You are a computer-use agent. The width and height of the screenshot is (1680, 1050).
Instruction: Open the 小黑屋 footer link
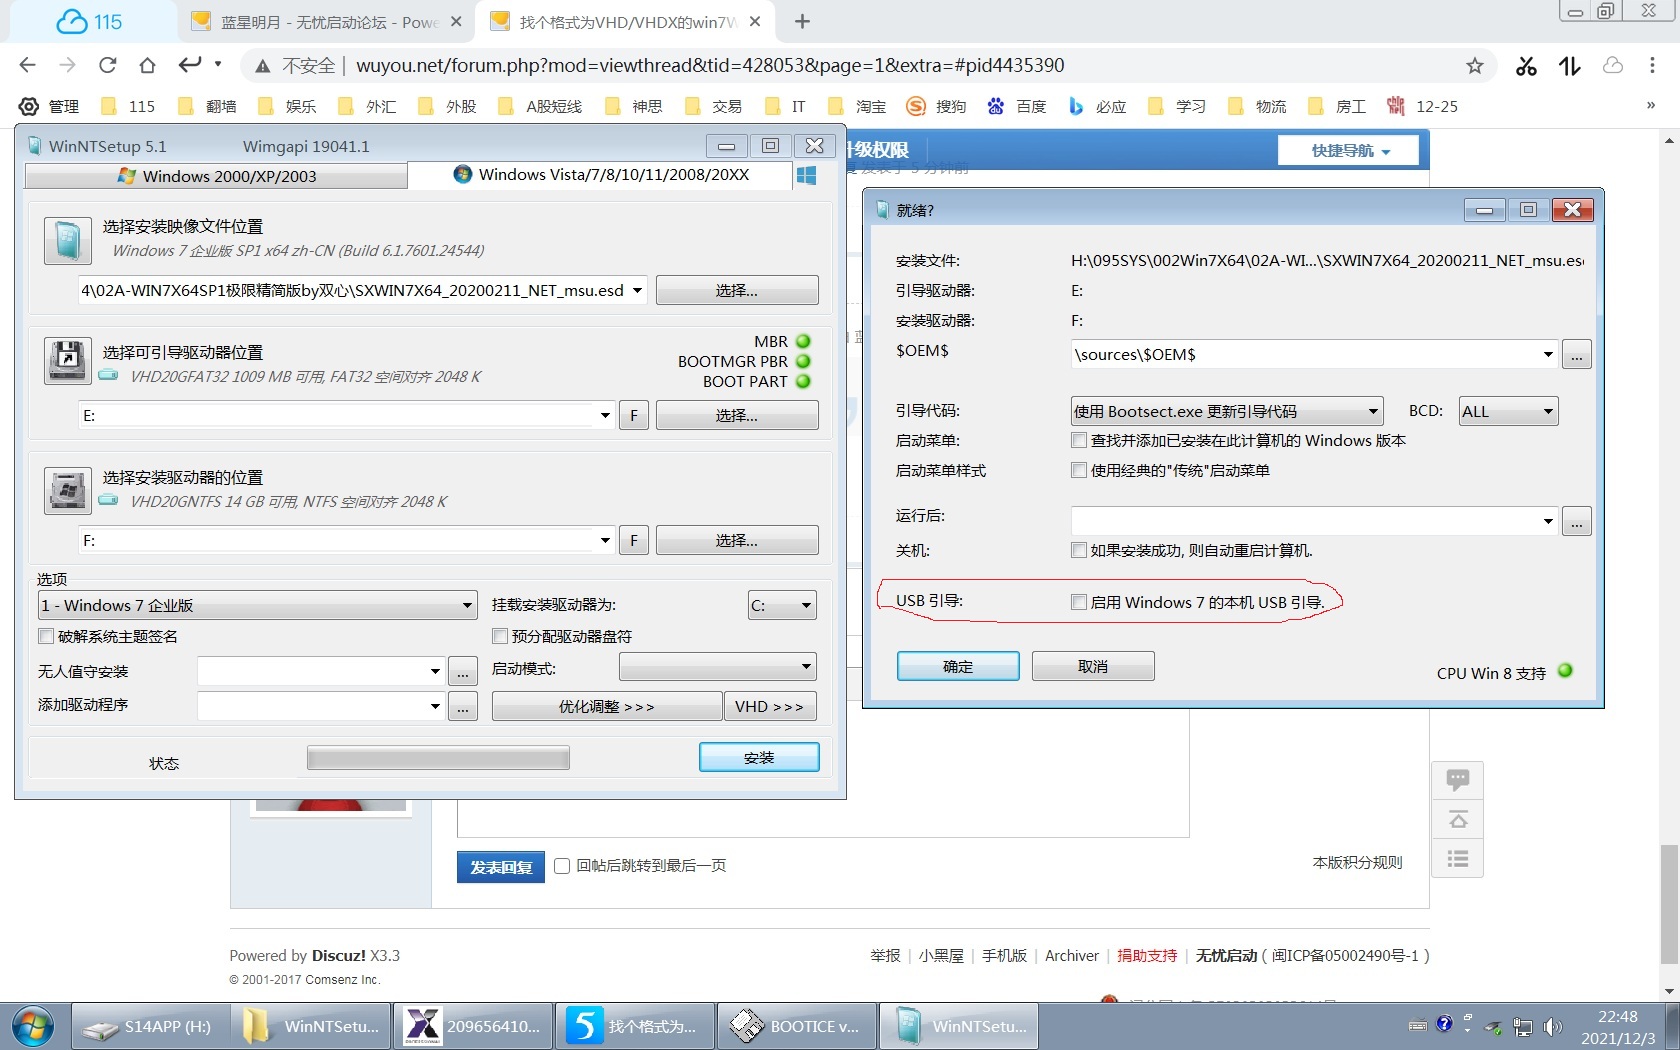[x=941, y=956]
